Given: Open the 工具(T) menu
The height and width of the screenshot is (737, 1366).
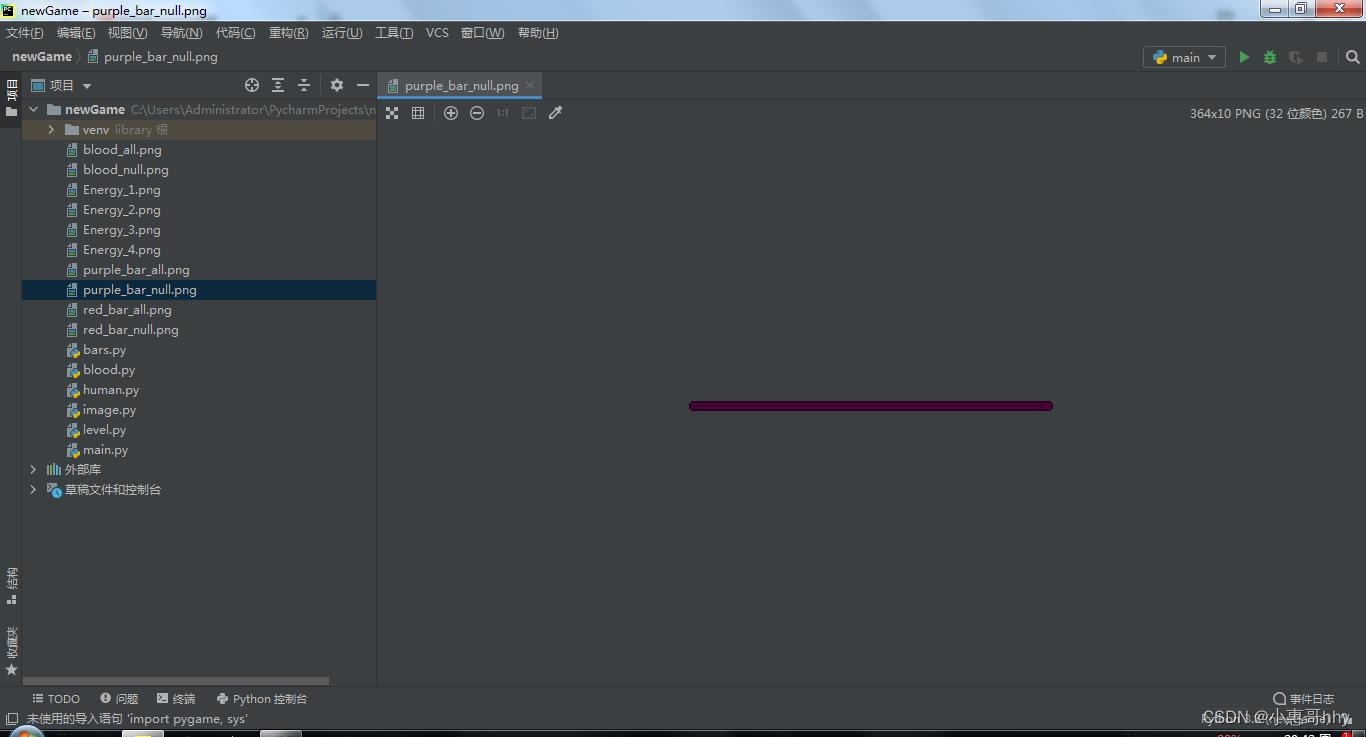Looking at the screenshot, I should click(x=394, y=33).
